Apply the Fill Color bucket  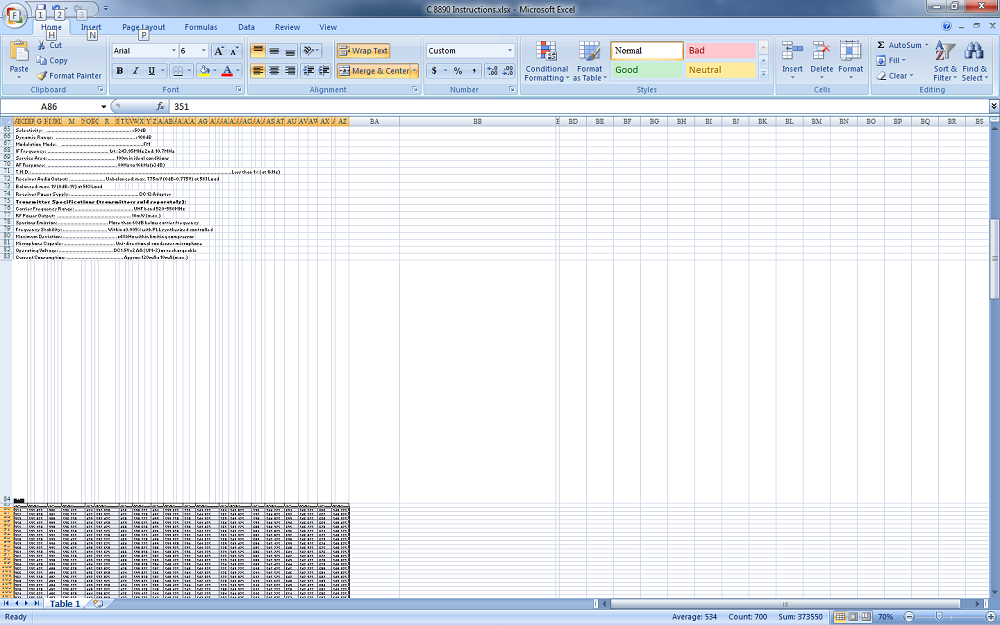pos(204,71)
